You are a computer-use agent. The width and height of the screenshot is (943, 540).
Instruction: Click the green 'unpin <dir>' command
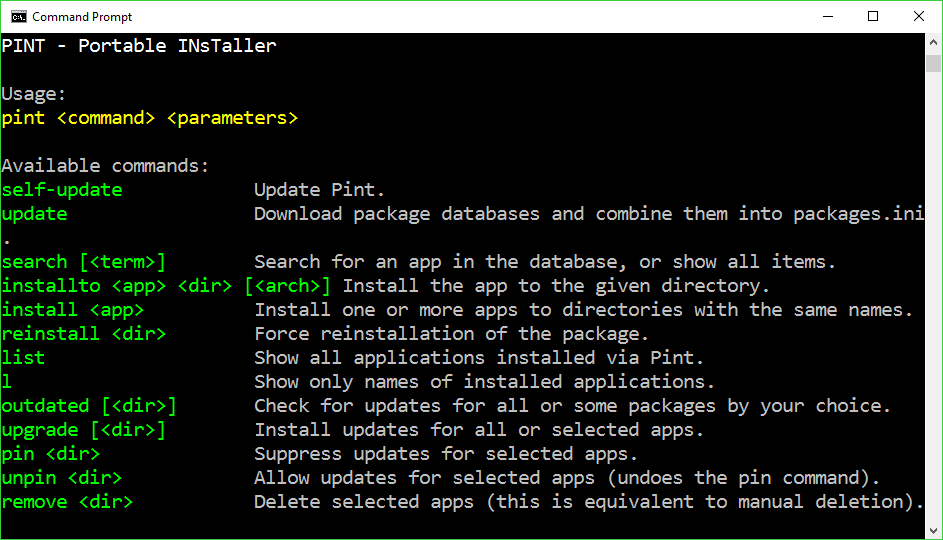click(x=62, y=478)
